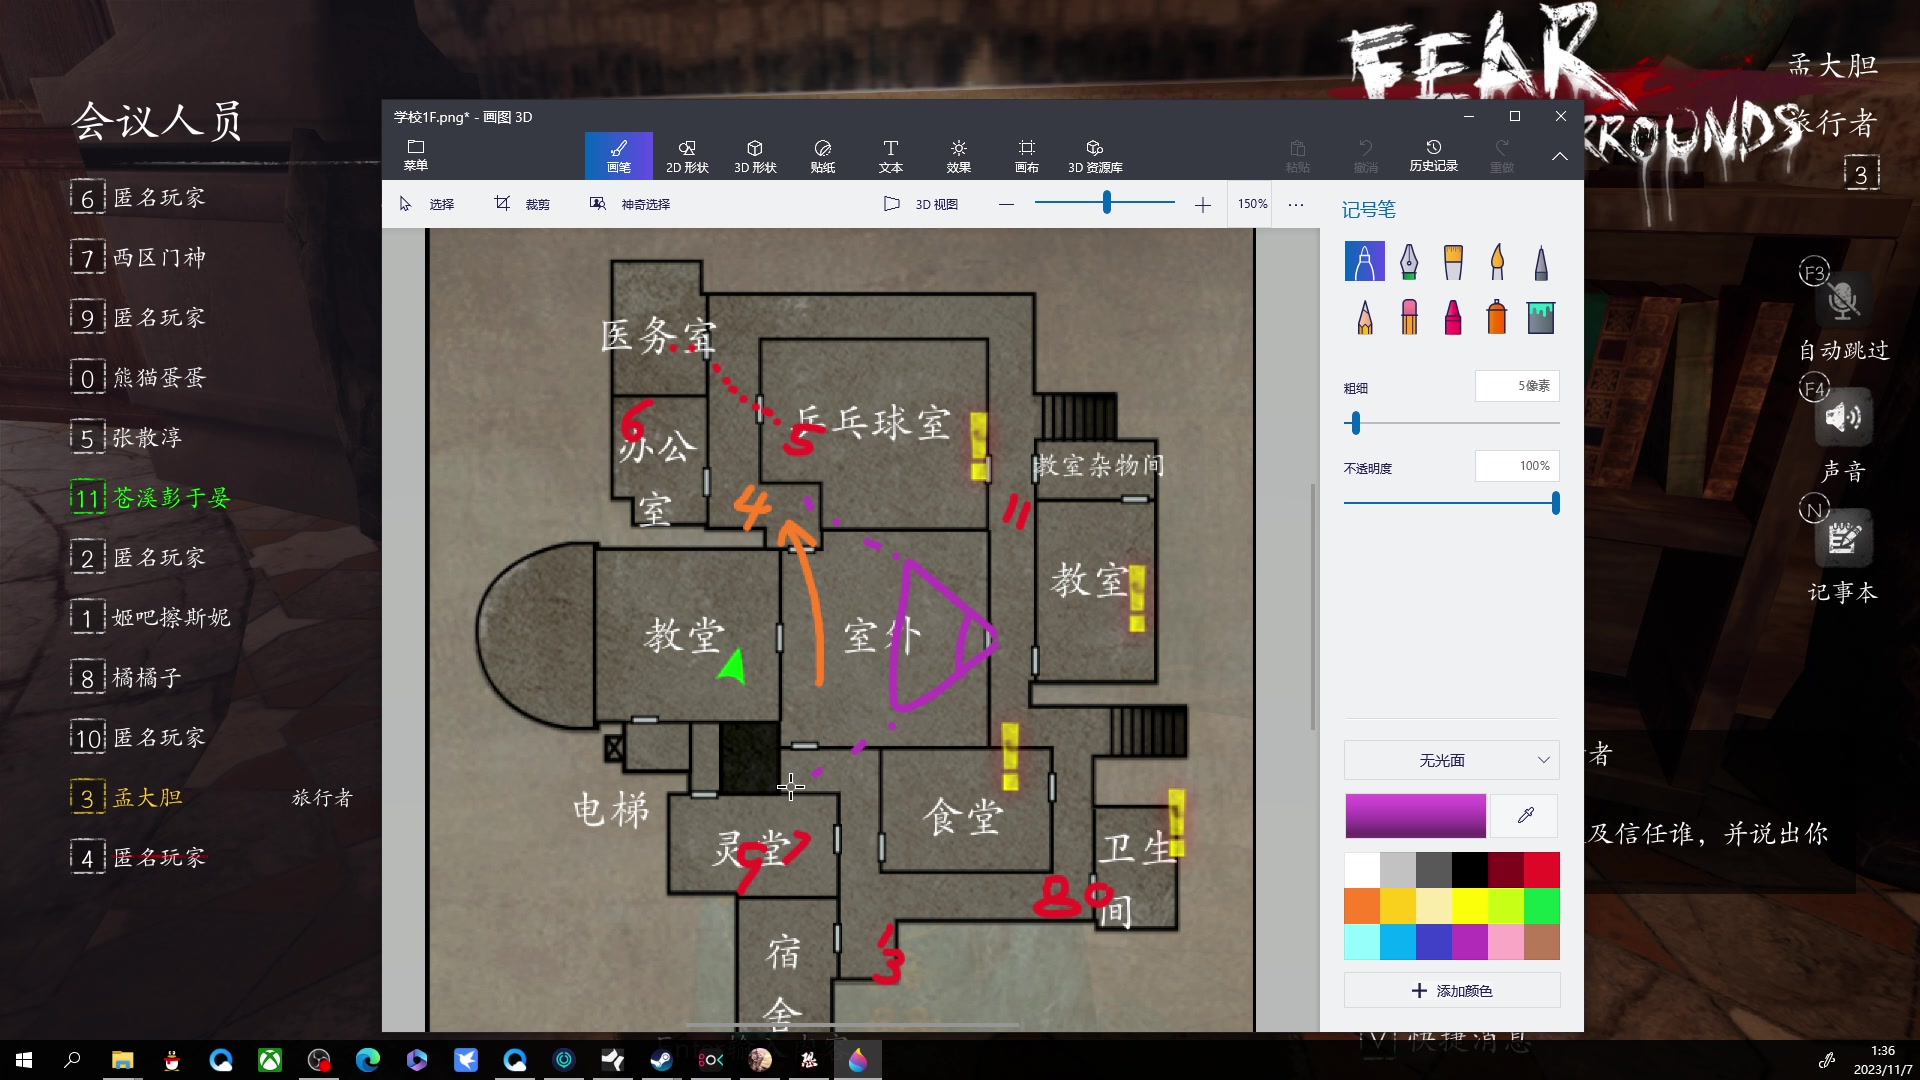Open the 3D 形状 tab
Viewport: 1920px width, 1080px height.
click(755, 156)
